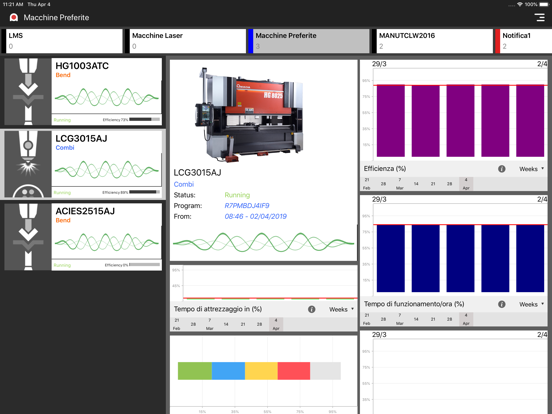The width and height of the screenshot is (552, 414).
Task: Switch to the Macchine Preferite tab
Action: (309, 41)
